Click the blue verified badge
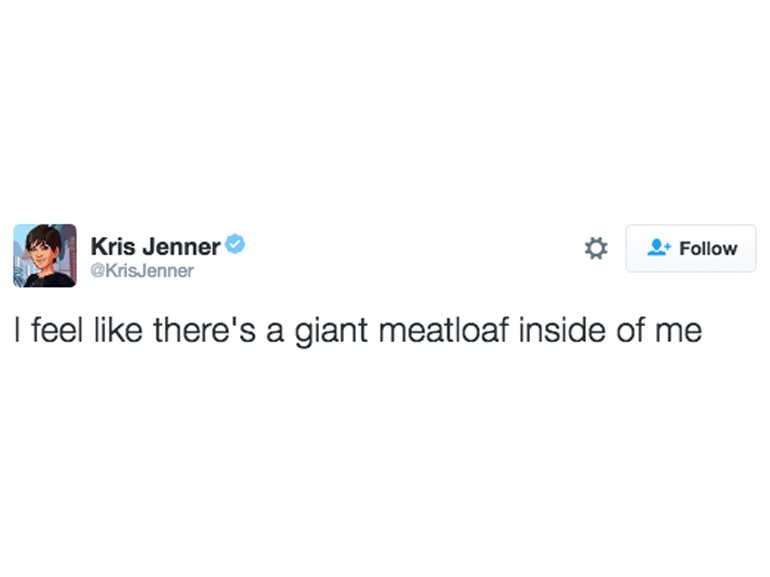Viewport: 770px width, 577px height. pos(234,243)
